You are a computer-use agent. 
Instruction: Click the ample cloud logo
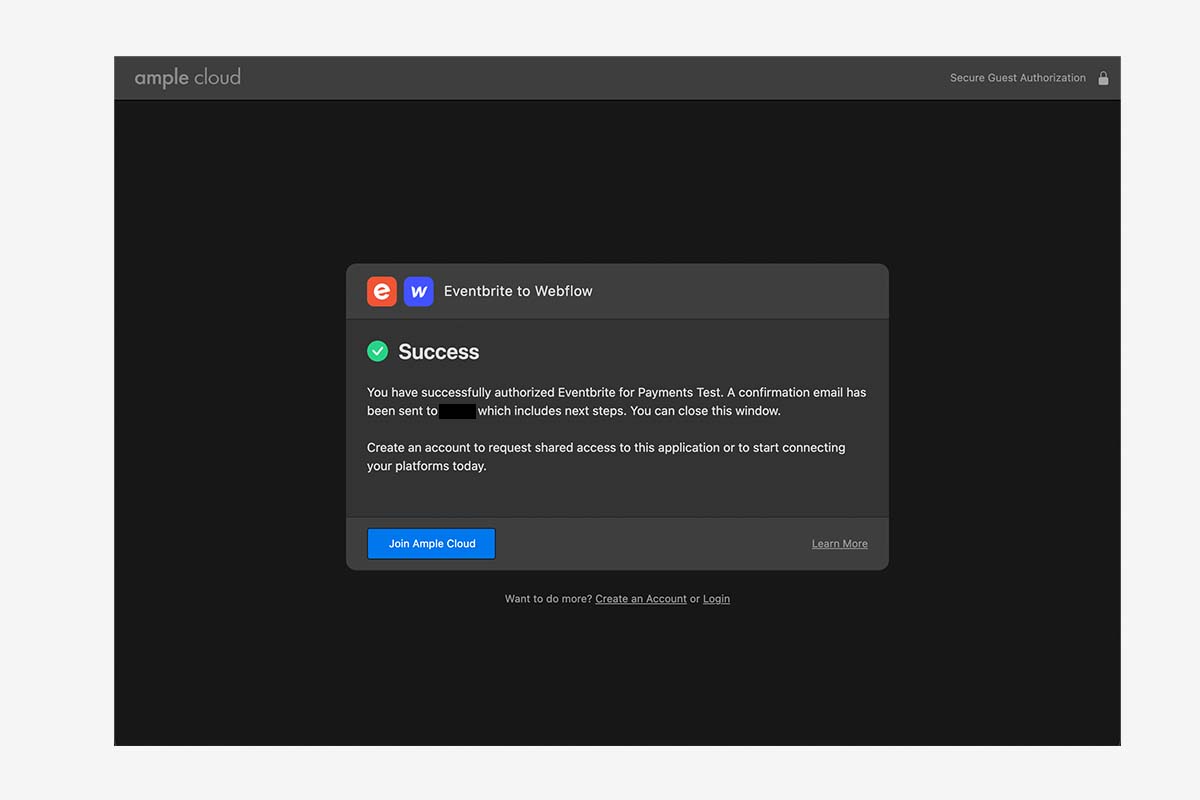pos(188,77)
